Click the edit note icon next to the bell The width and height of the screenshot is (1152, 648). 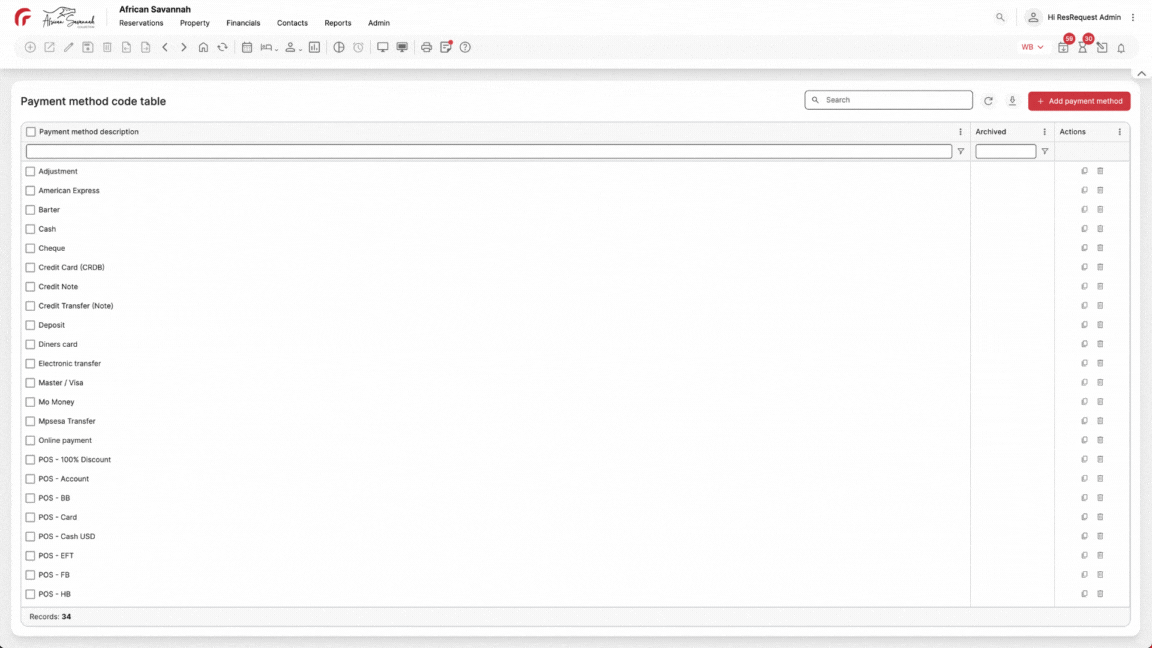1102,47
